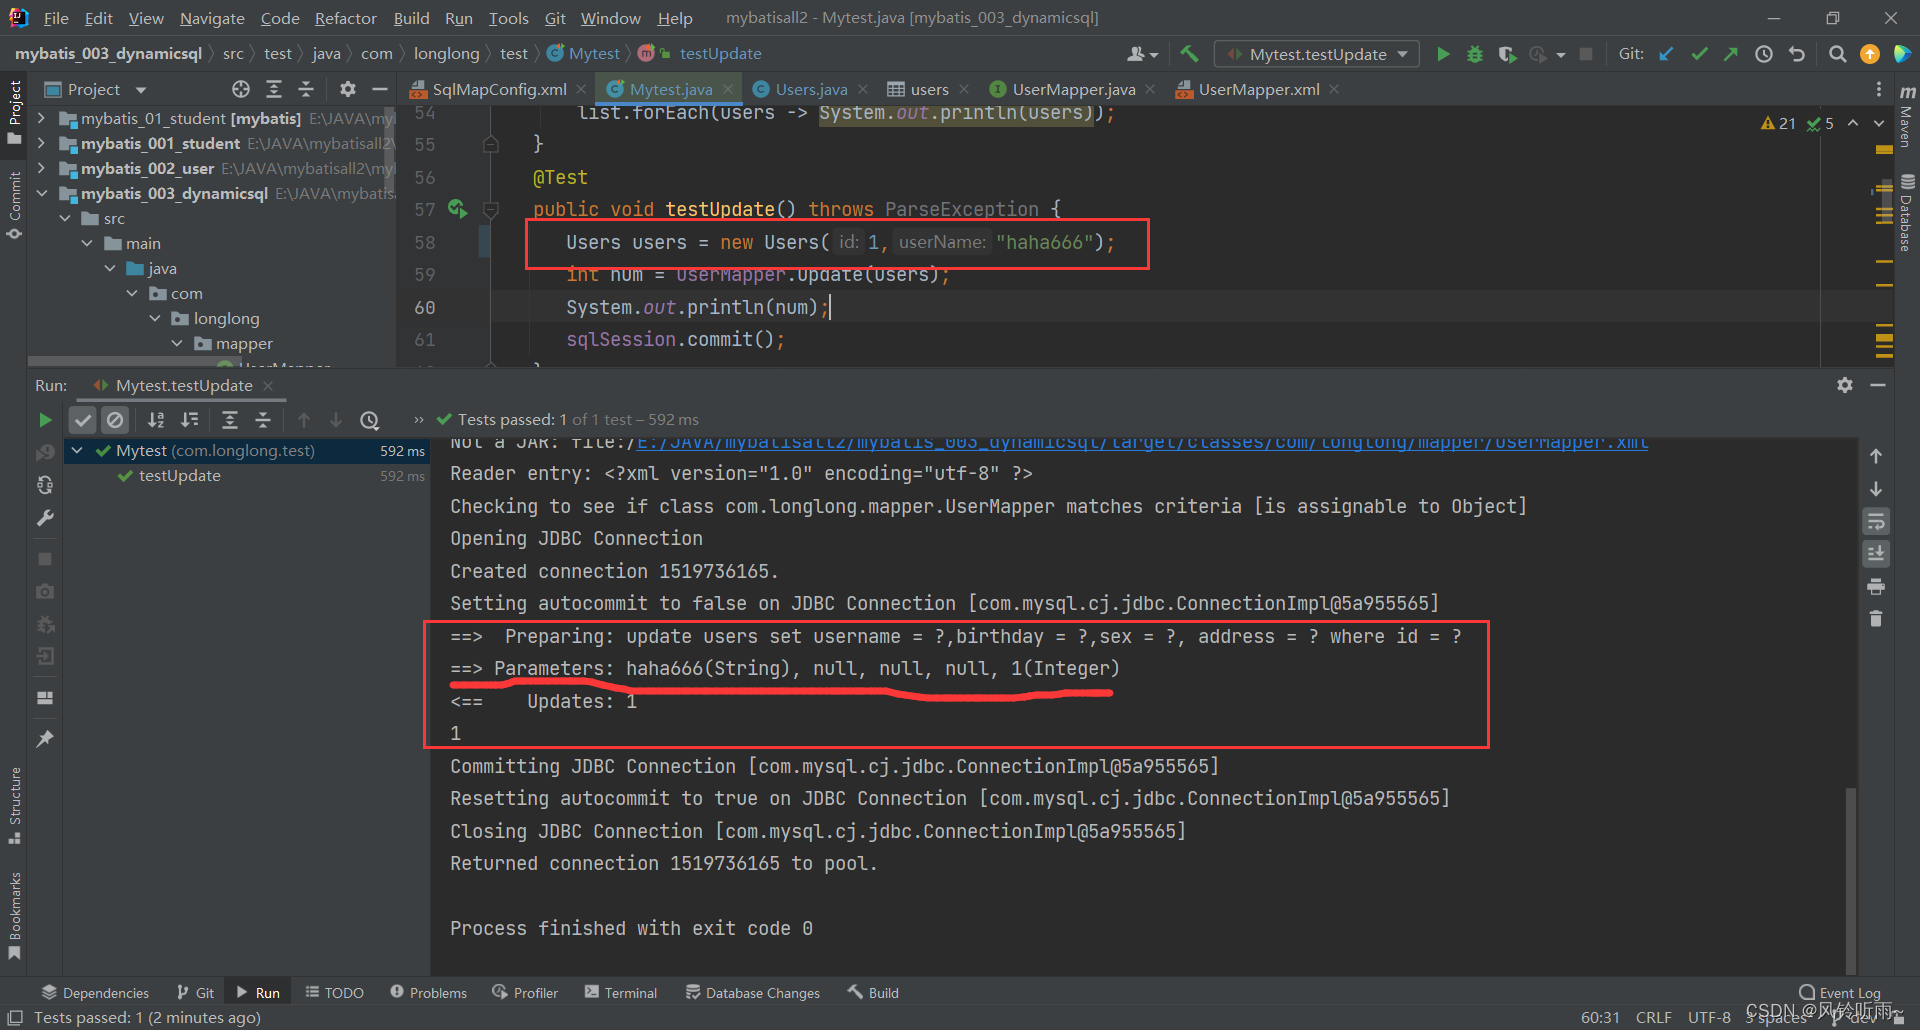Toggle soft-wrap in the console output
This screenshot has height=1030, width=1920.
tap(1876, 521)
